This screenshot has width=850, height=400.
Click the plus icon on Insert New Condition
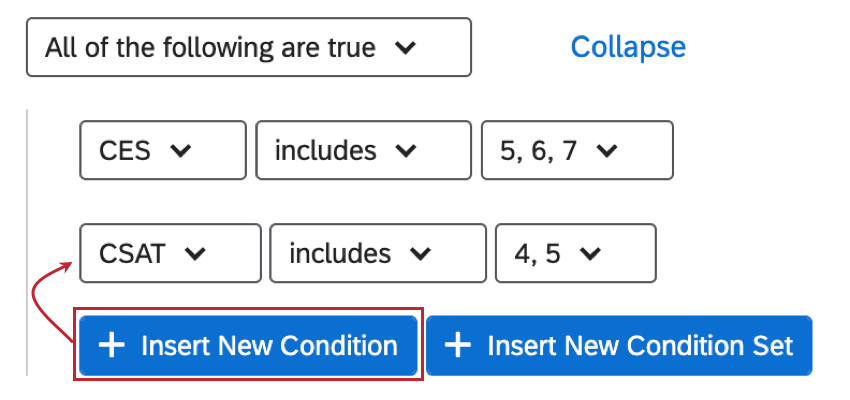tap(114, 346)
